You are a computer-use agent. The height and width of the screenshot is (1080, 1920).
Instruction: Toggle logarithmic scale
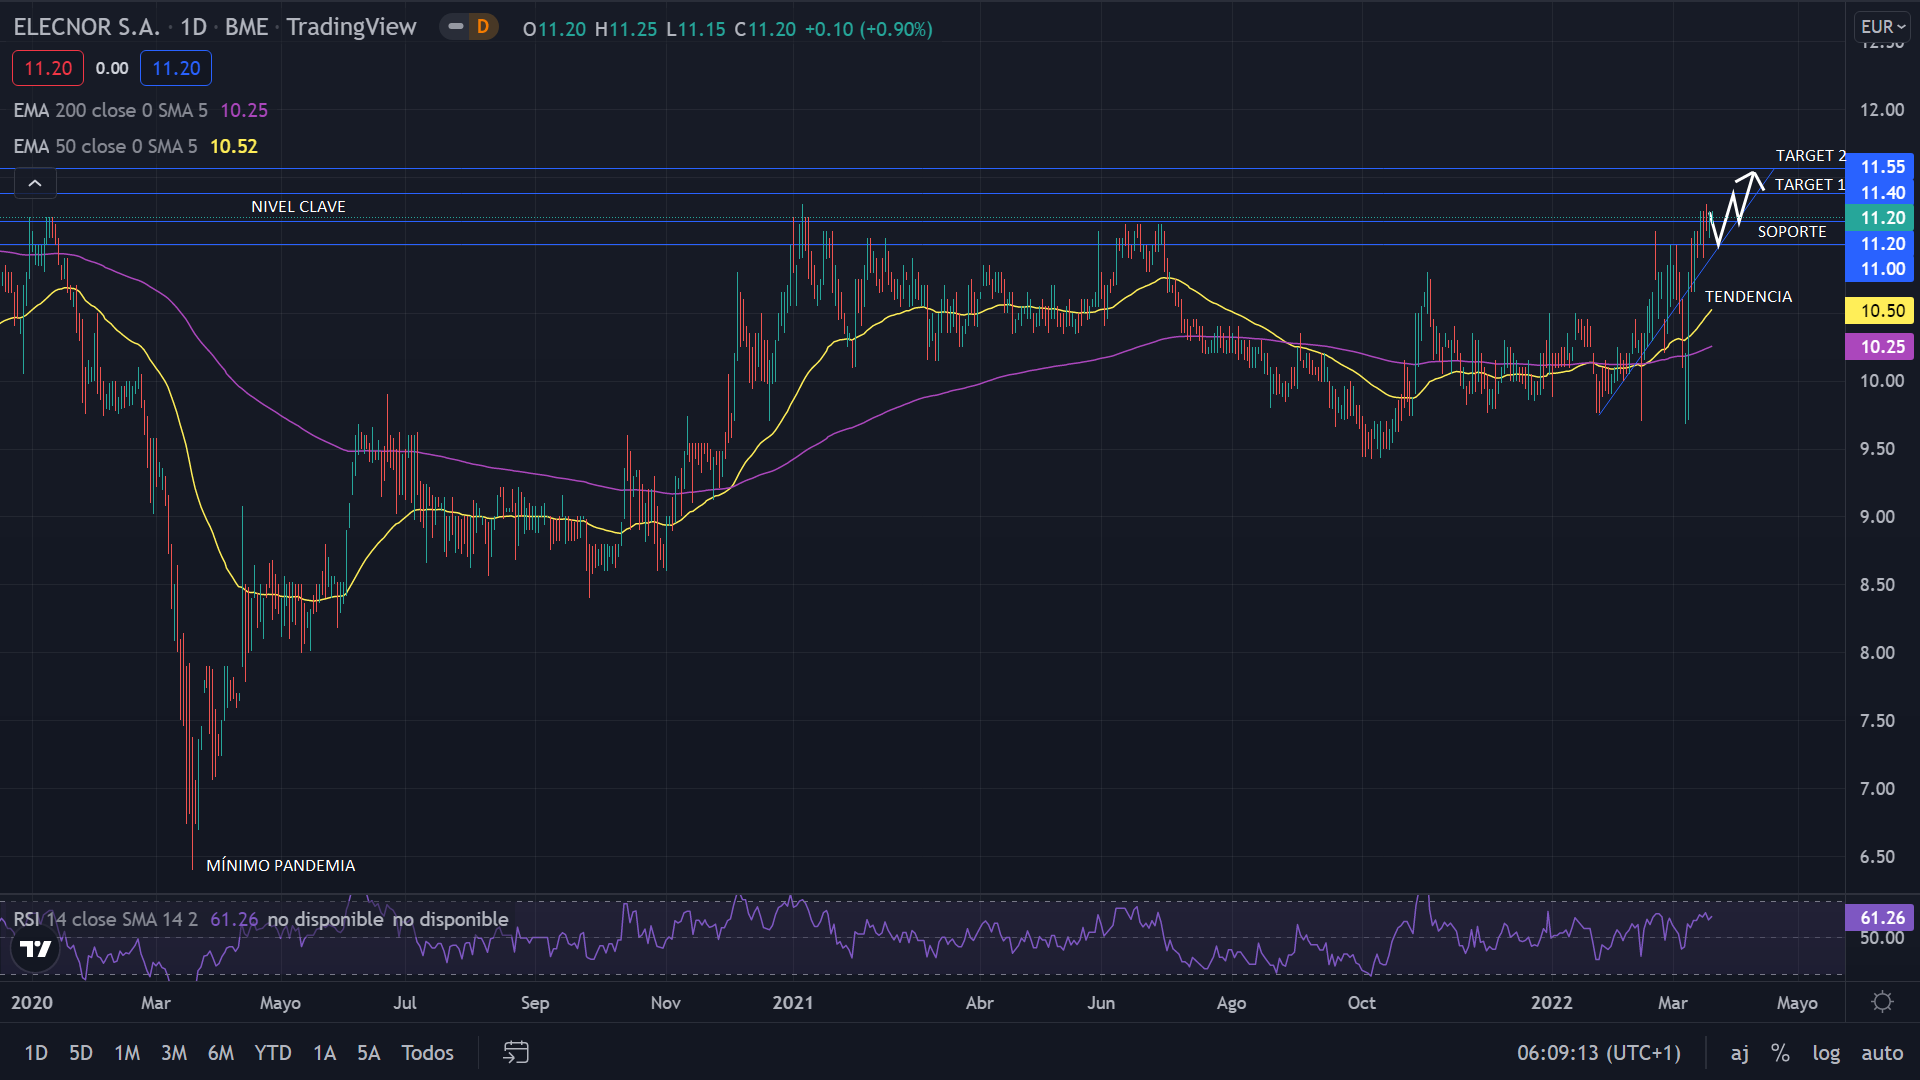click(1826, 1052)
